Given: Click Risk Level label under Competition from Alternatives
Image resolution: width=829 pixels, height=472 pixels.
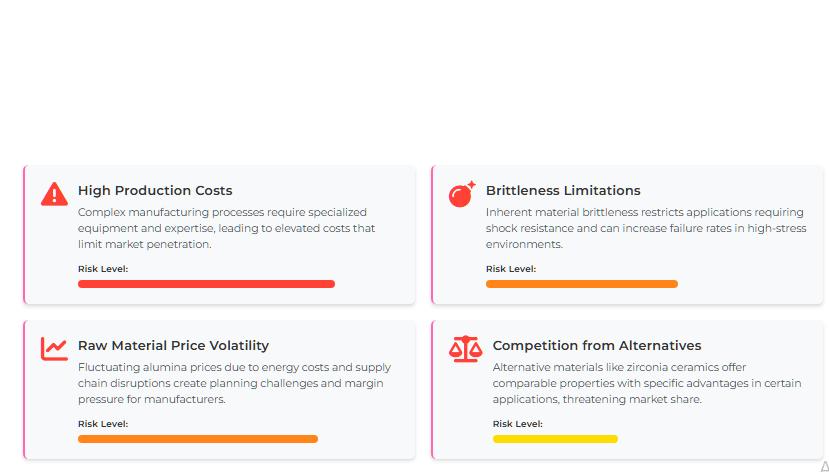Looking at the screenshot, I should [x=518, y=424].
